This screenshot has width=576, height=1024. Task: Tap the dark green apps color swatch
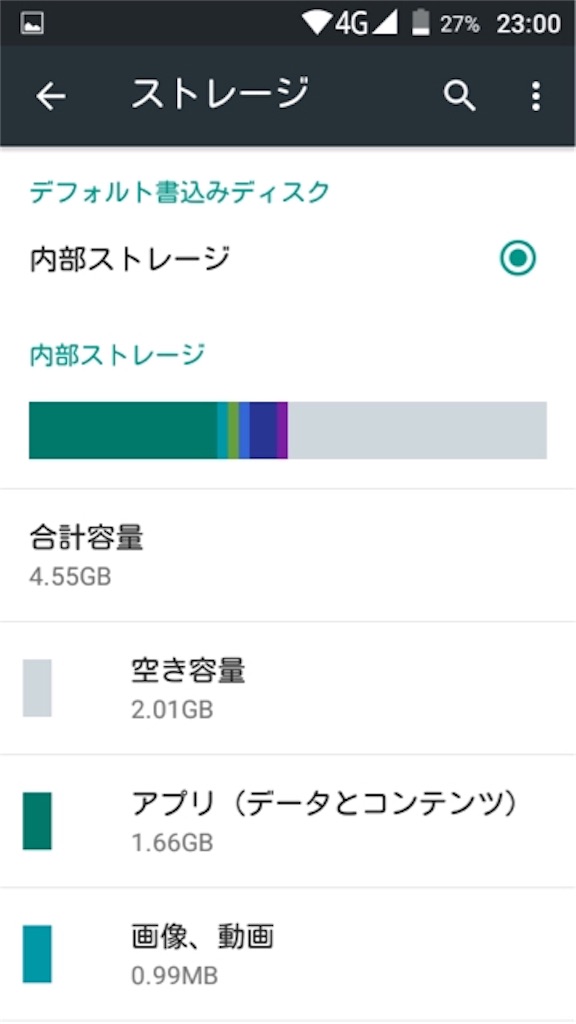pyautogui.click(x=37, y=821)
